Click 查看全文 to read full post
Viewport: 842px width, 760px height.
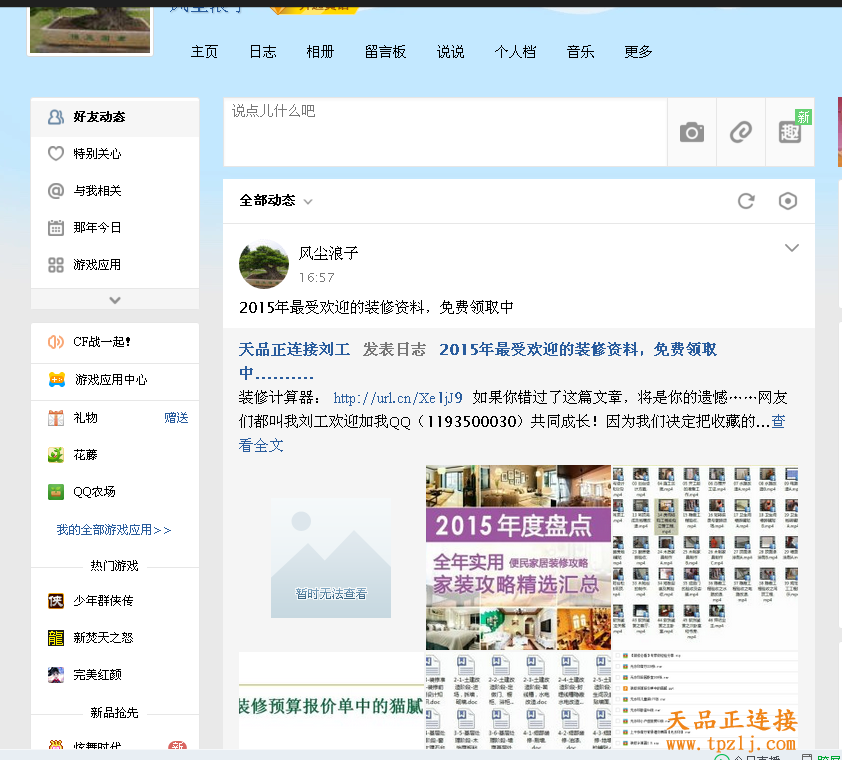[261, 445]
